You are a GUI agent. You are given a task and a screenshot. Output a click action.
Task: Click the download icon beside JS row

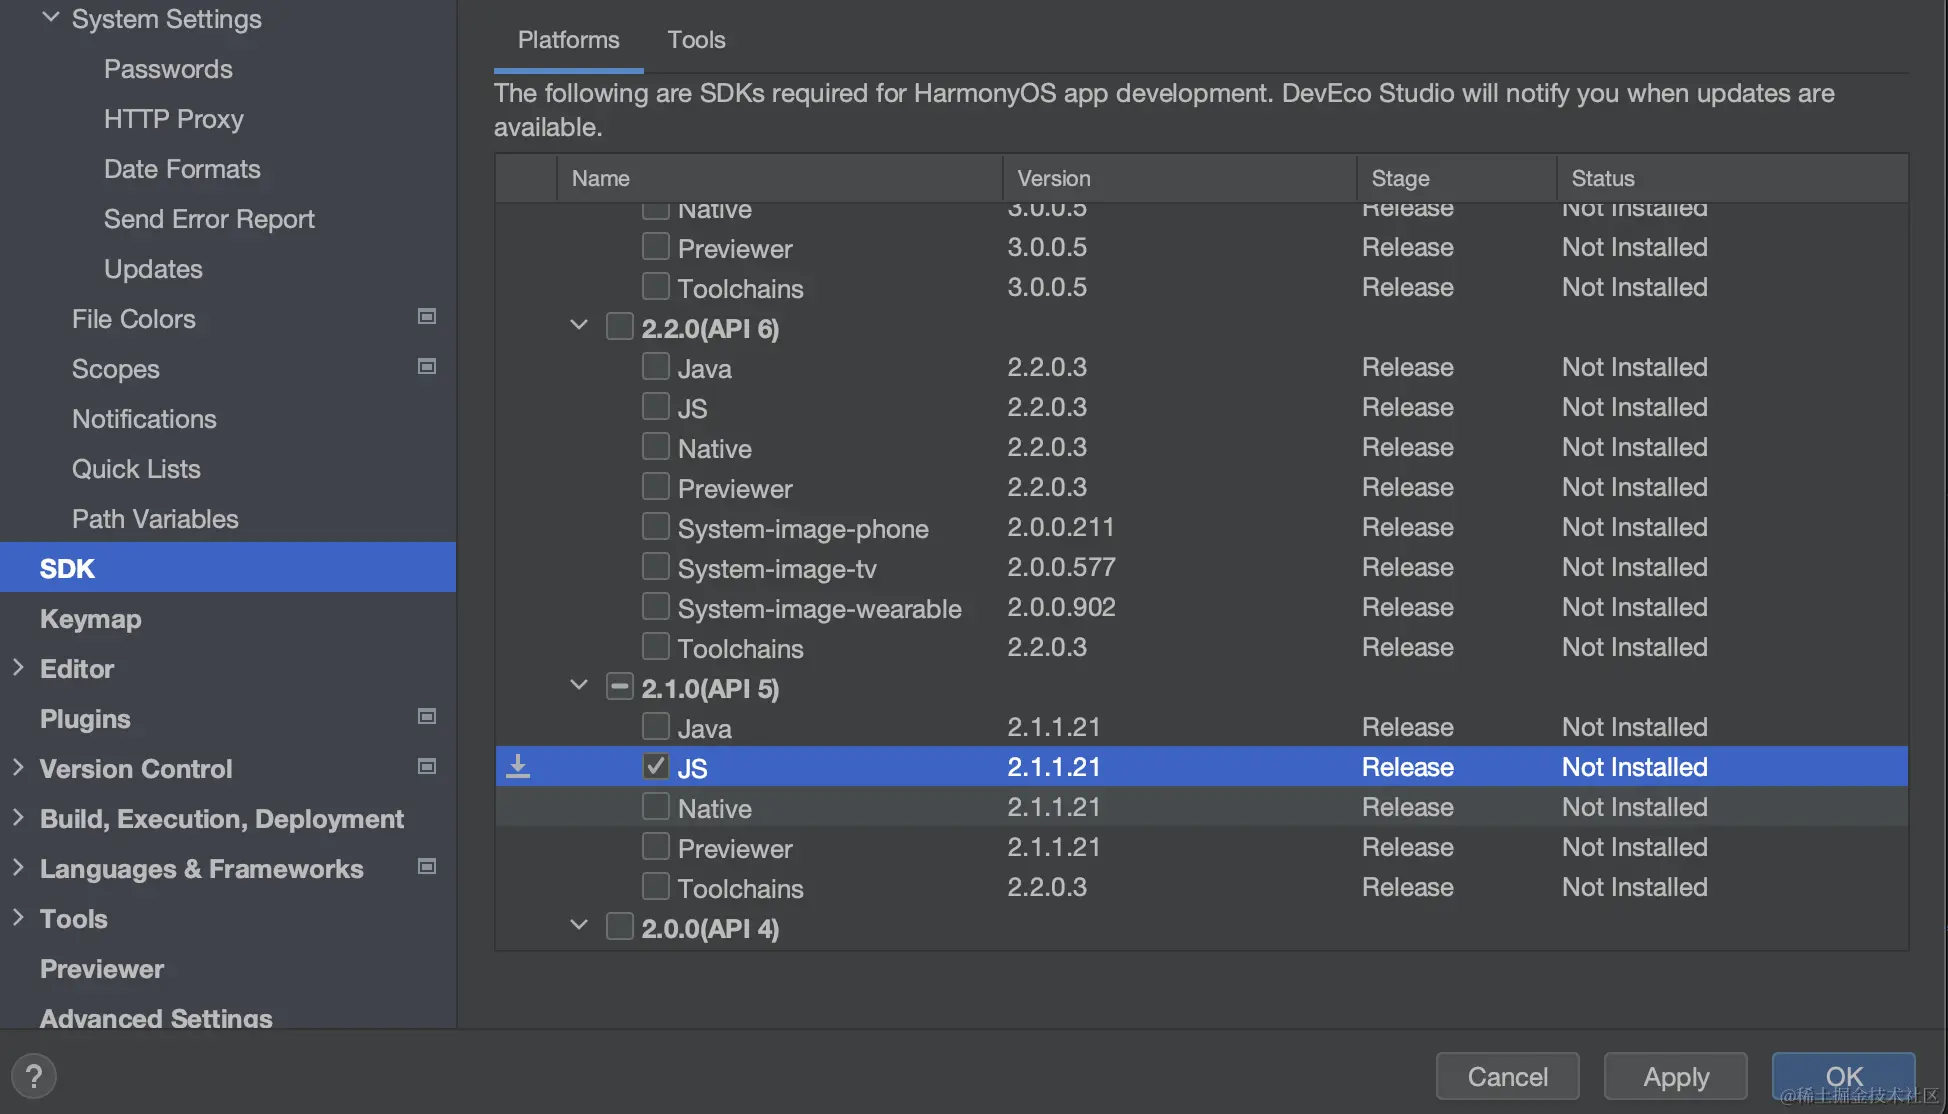[x=518, y=767]
